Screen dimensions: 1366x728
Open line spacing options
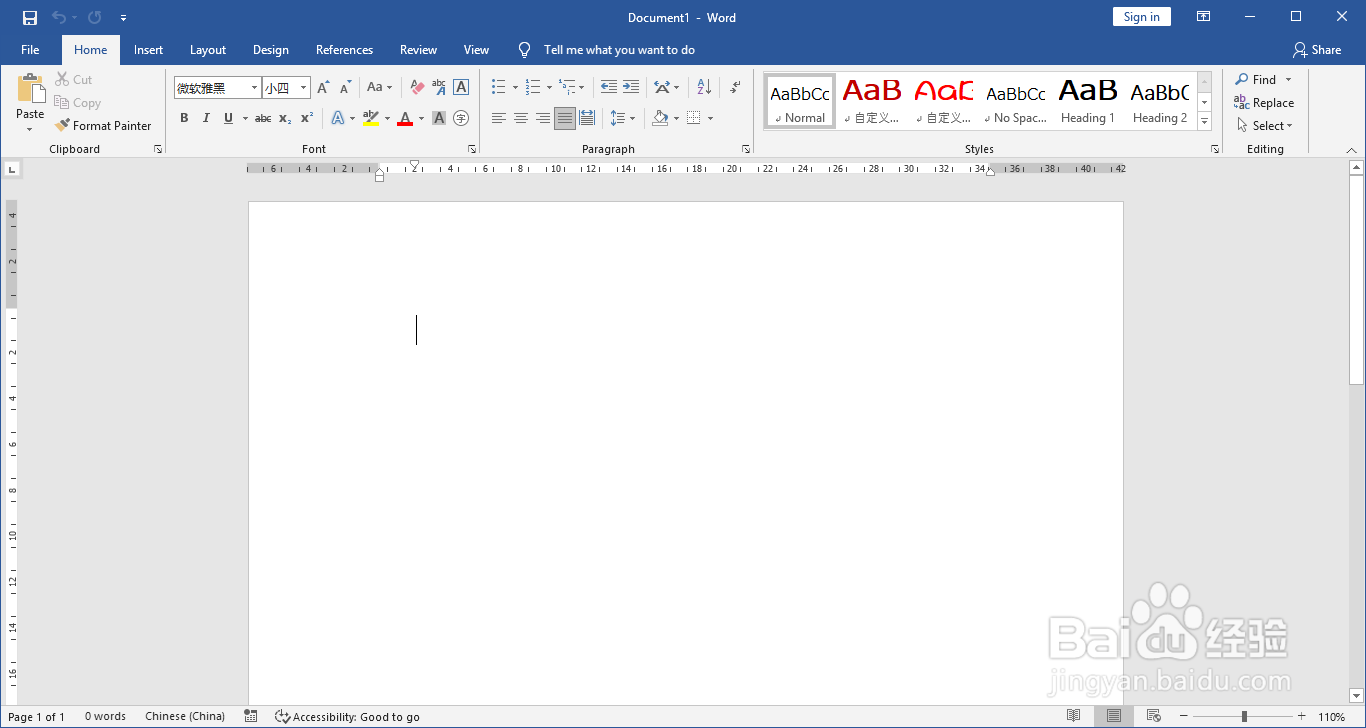point(622,118)
